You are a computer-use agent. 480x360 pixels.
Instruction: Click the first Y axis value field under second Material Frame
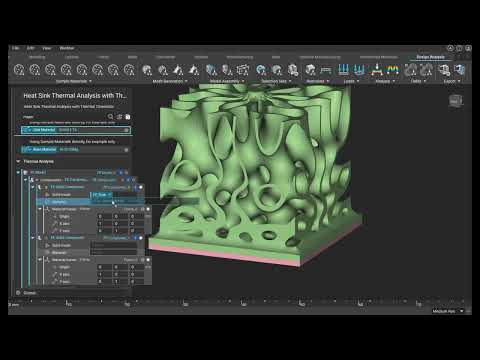point(104,282)
